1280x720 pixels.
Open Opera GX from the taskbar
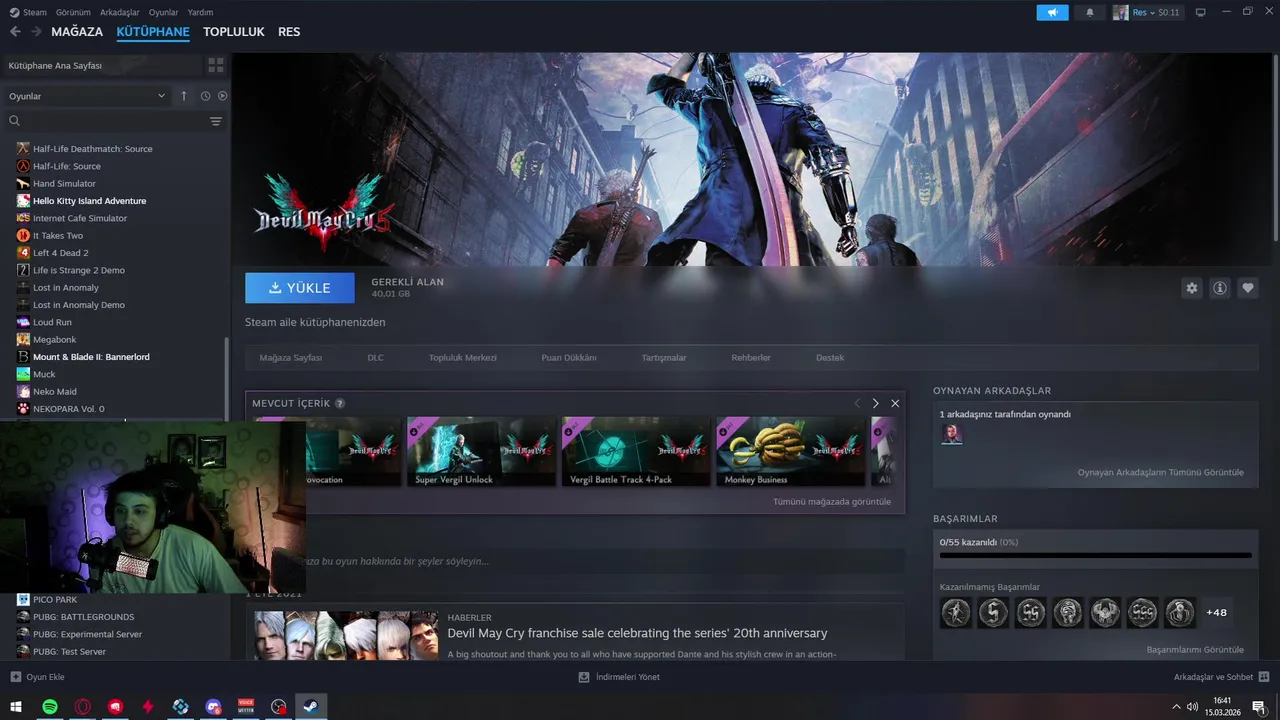(x=82, y=707)
